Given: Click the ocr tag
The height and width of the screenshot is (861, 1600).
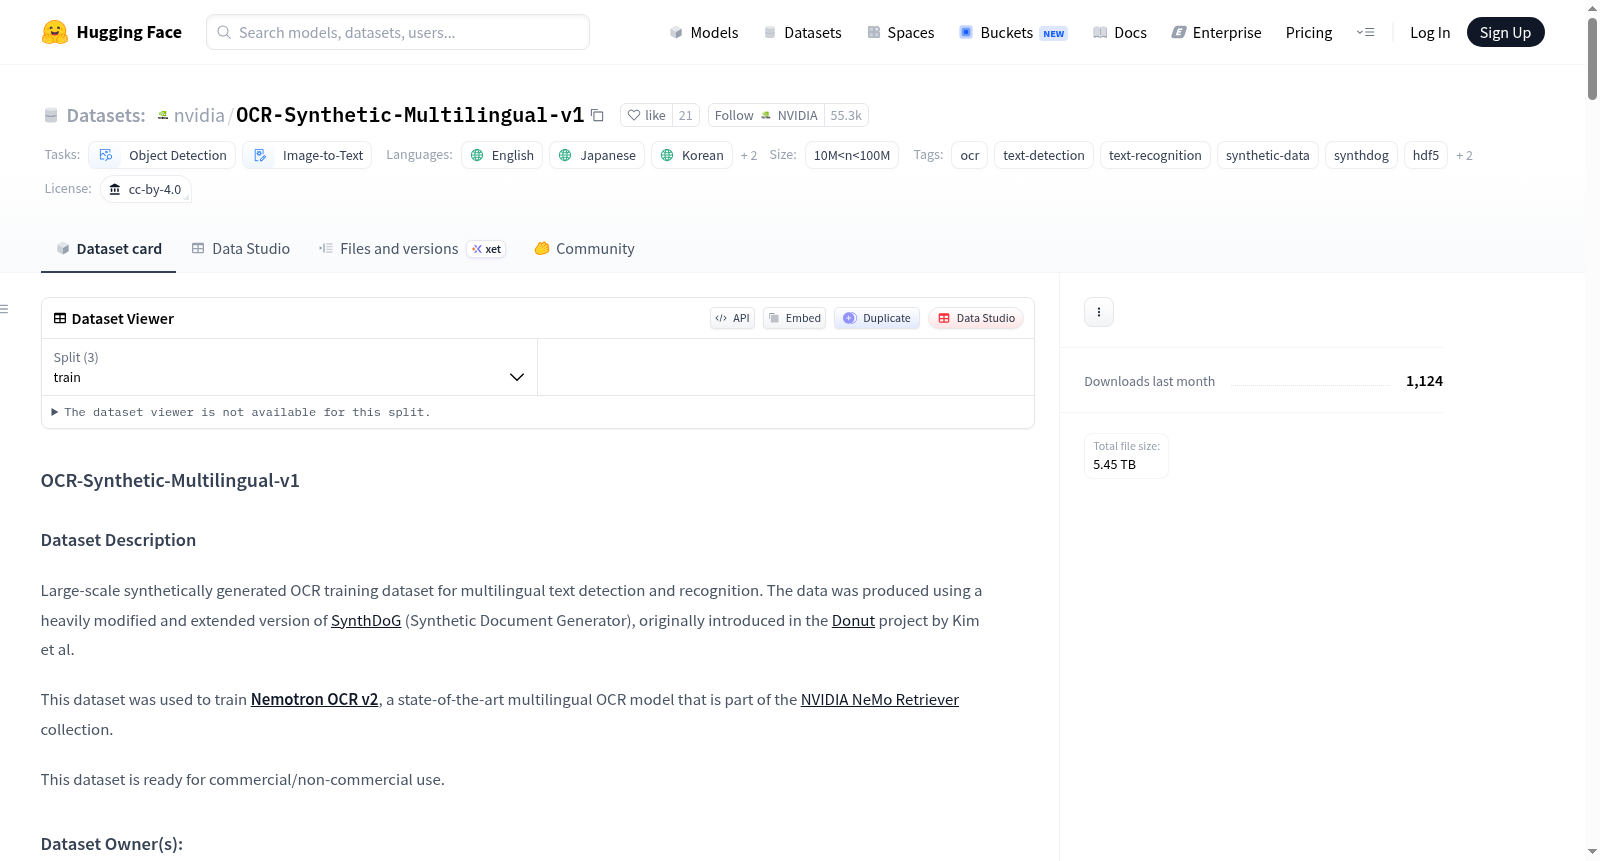Looking at the screenshot, I should [x=970, y=155].
